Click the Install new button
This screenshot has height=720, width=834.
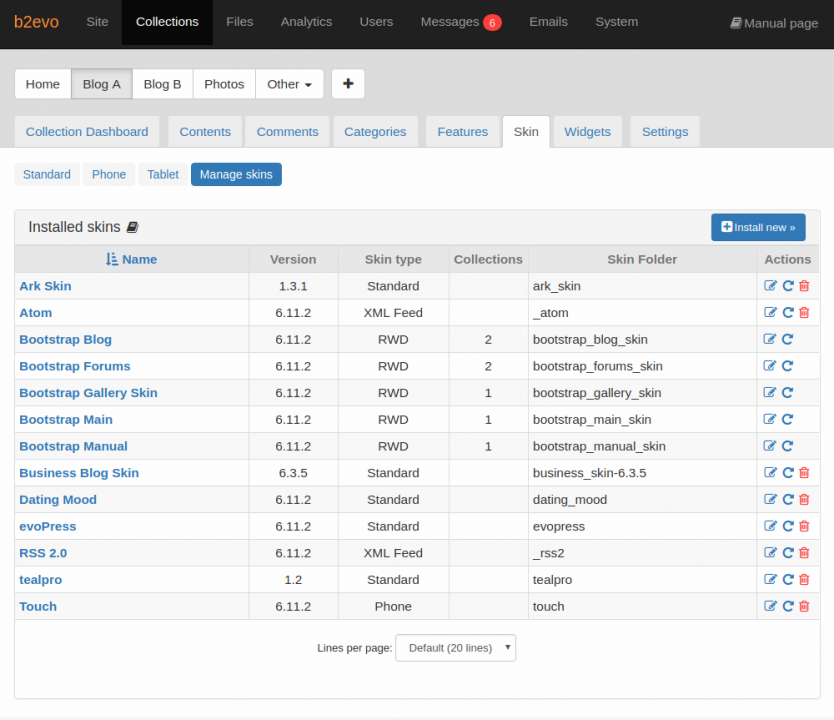pos(758,227)
